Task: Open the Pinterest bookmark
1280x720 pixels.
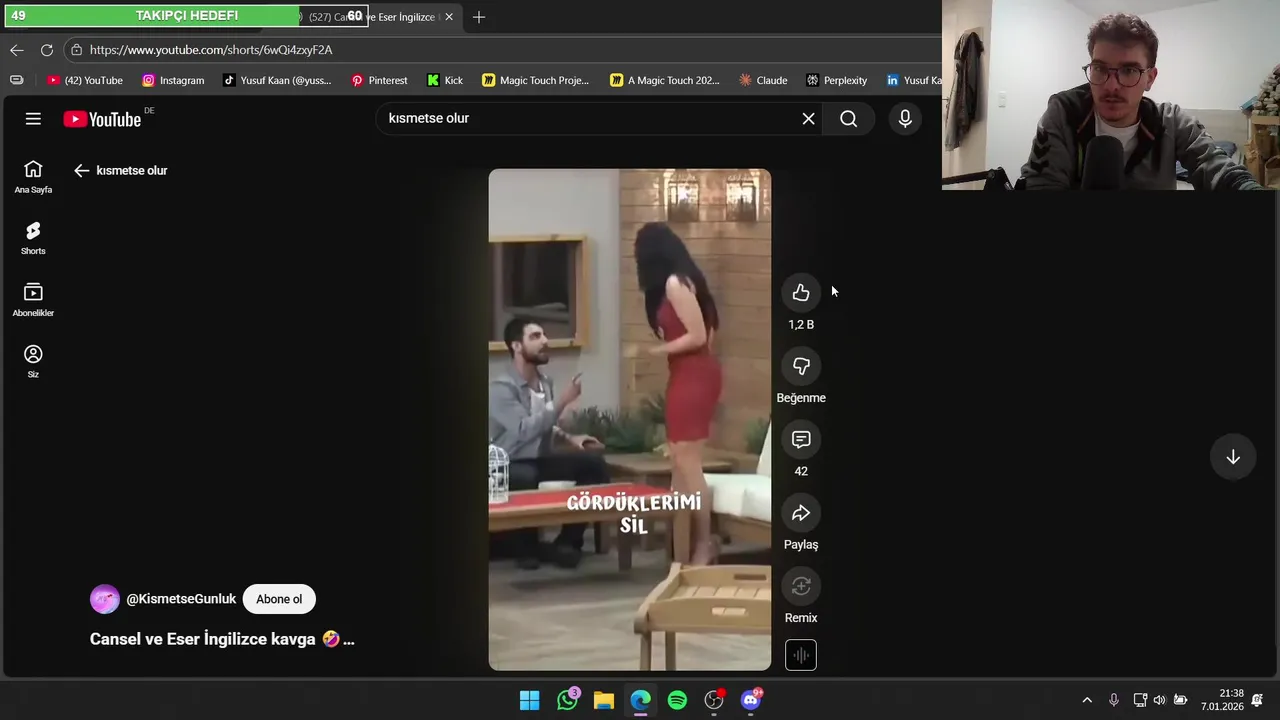Action: [x=379, y=80]
